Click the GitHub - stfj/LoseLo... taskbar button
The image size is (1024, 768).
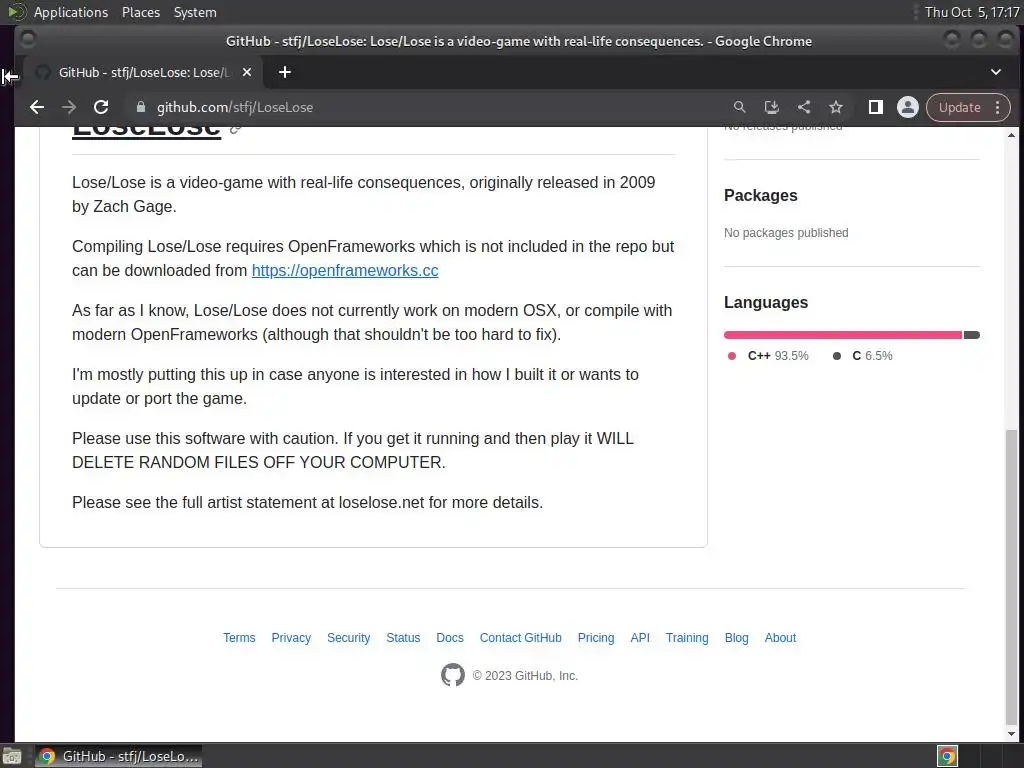point(119,756)
